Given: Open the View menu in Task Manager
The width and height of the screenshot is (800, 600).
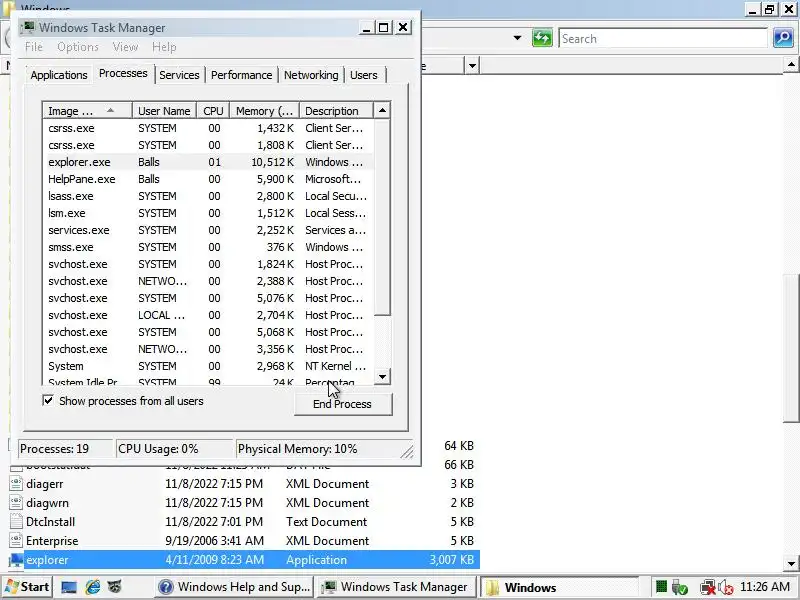Looking at the screenshot, I should point(125,47).
